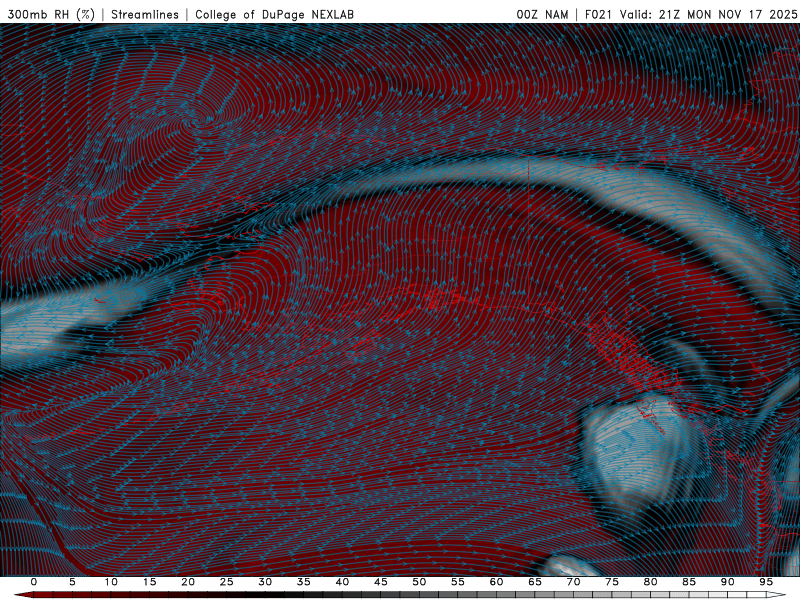
Task: Select the 15 label on the color scale
Action: (x=149, y=582)
